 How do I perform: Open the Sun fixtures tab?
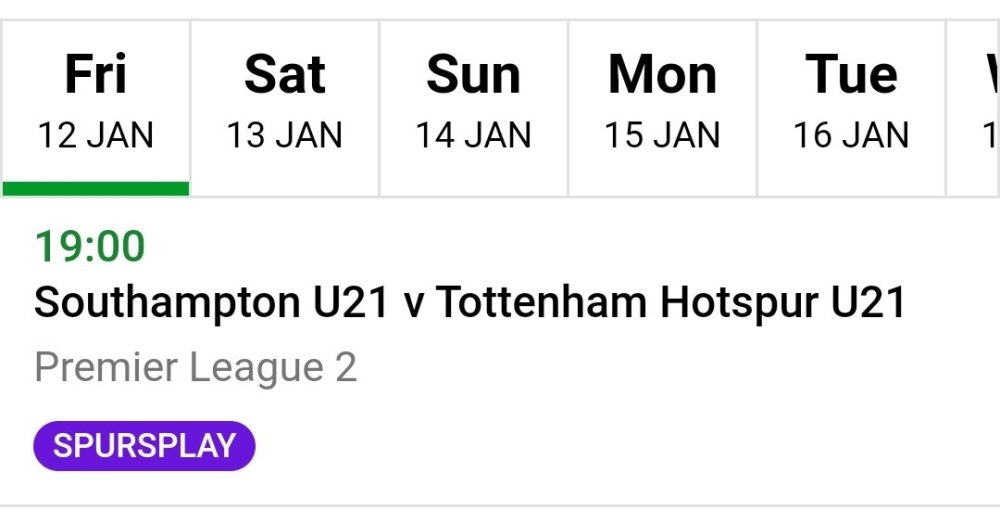(x=473, y=75)
